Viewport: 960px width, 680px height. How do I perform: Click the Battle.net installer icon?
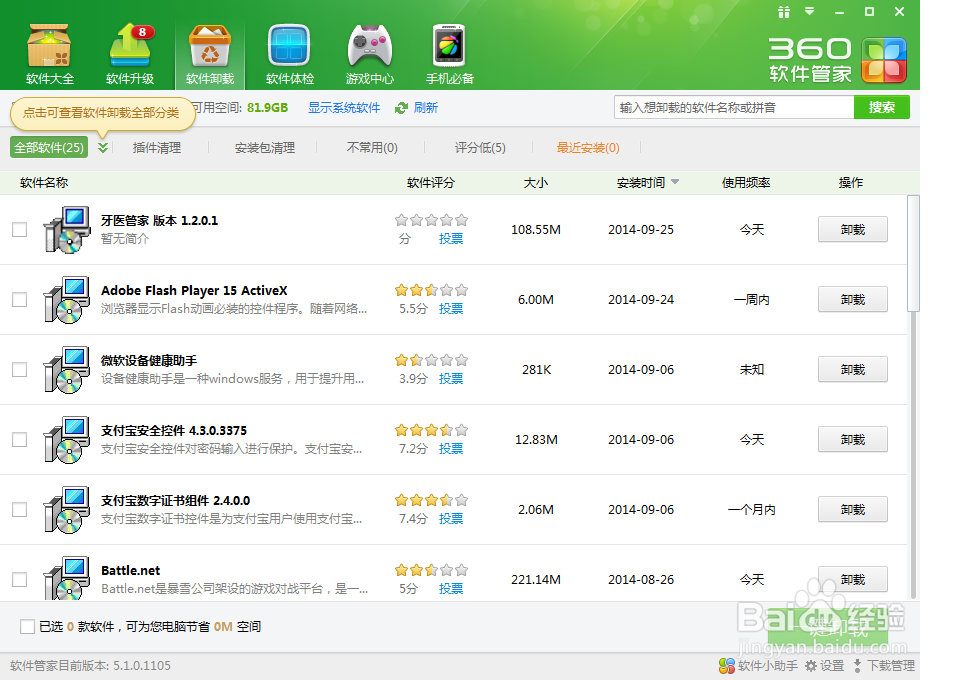coord(67,578)
